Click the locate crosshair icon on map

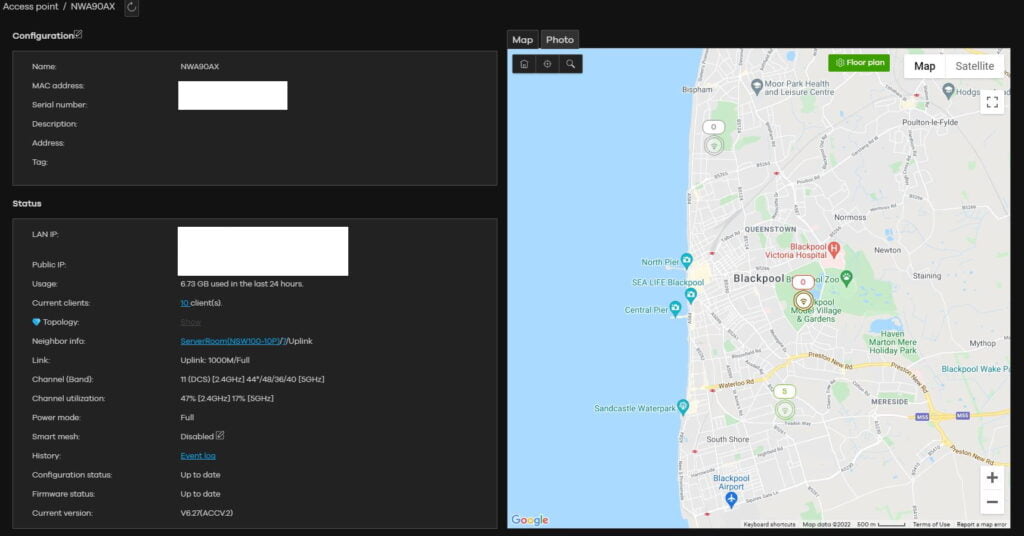point(547,64)
